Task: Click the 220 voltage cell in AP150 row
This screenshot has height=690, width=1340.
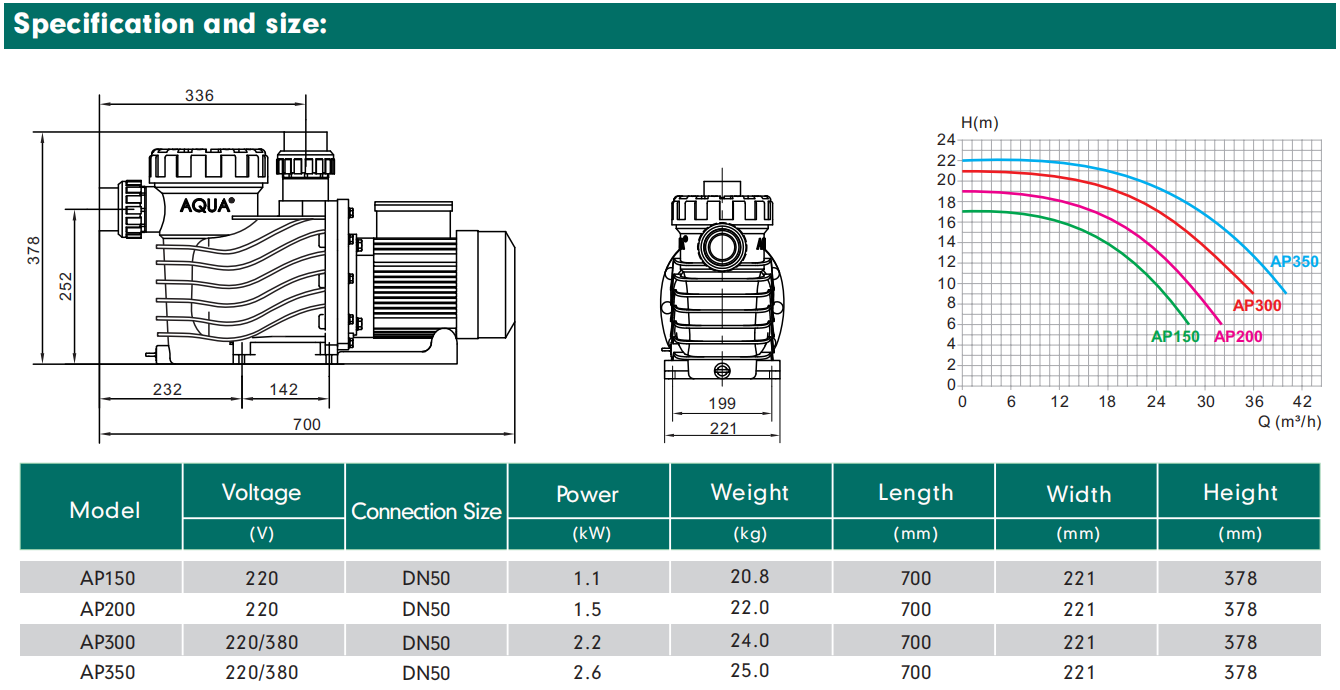Action: tap(261, 578)
